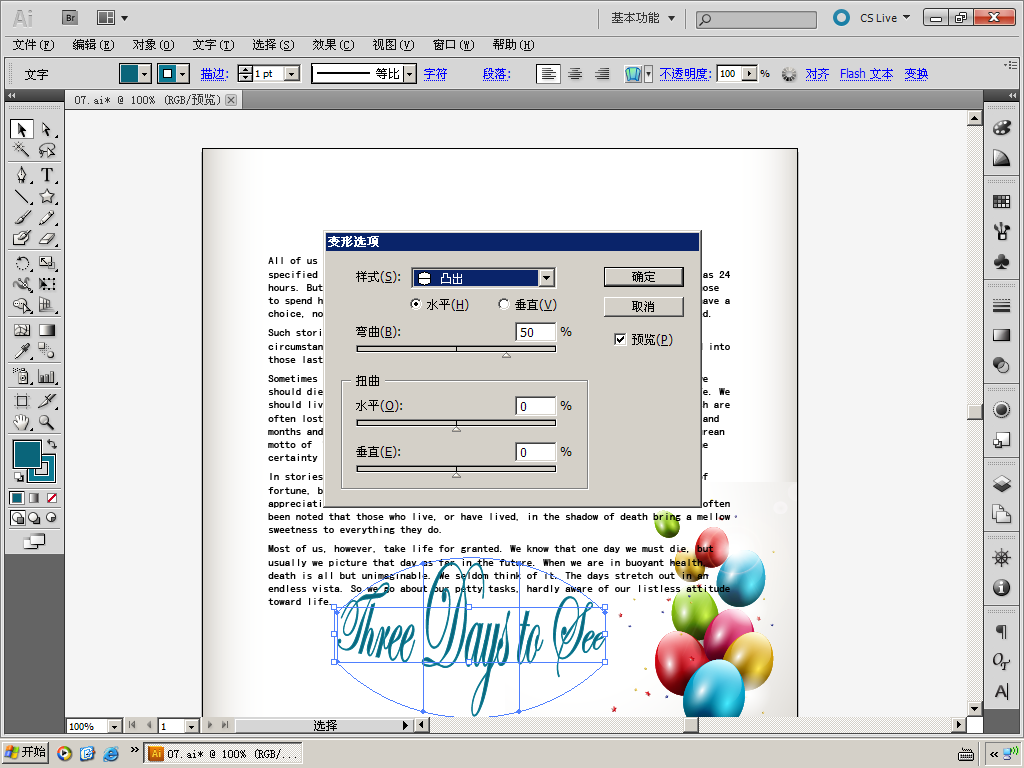Select the Blend tool
The height and width of the screenshot is (768, 1024).
(x=46, y=351)
